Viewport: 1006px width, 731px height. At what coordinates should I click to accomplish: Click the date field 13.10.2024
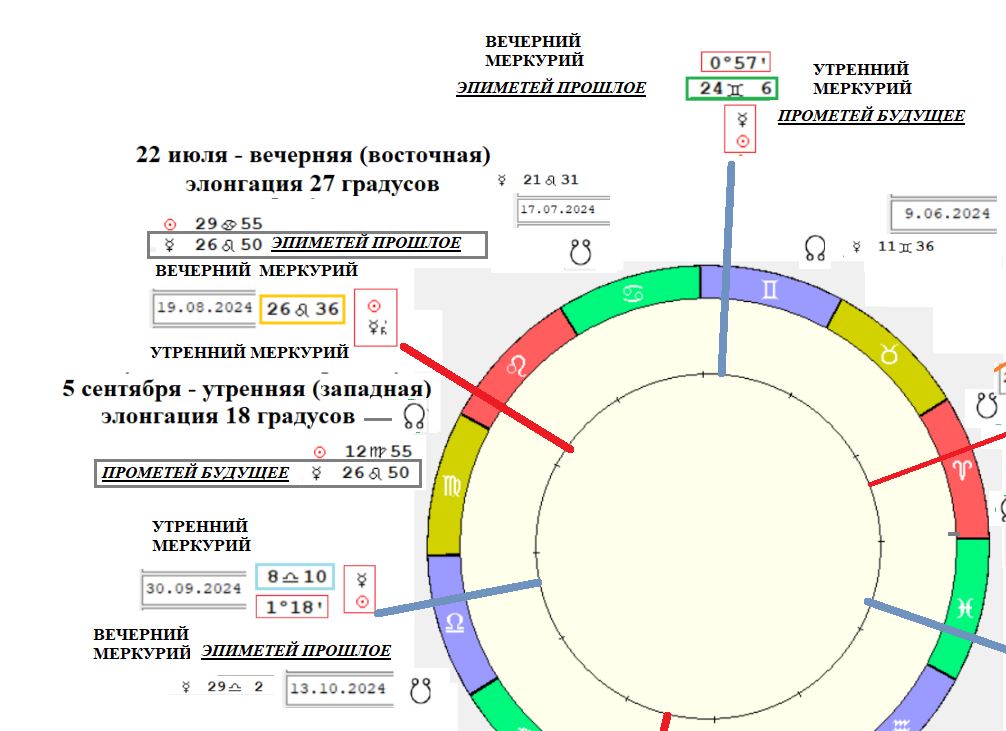(x=339, y=689)
